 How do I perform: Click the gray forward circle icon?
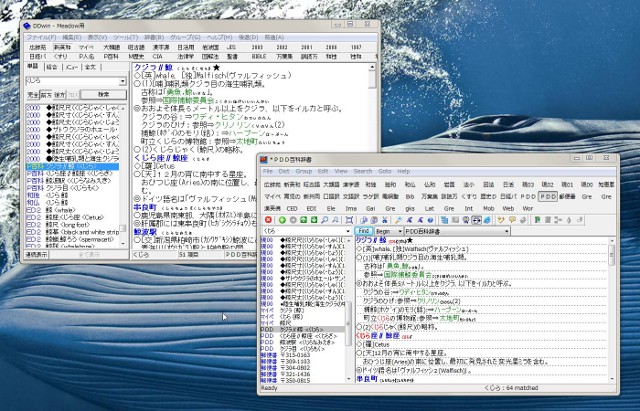tap(293, 220)
